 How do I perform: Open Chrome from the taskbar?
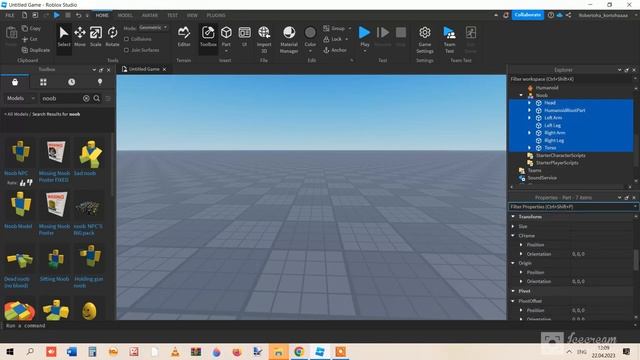pyautogui.click(x=299, y=351)
